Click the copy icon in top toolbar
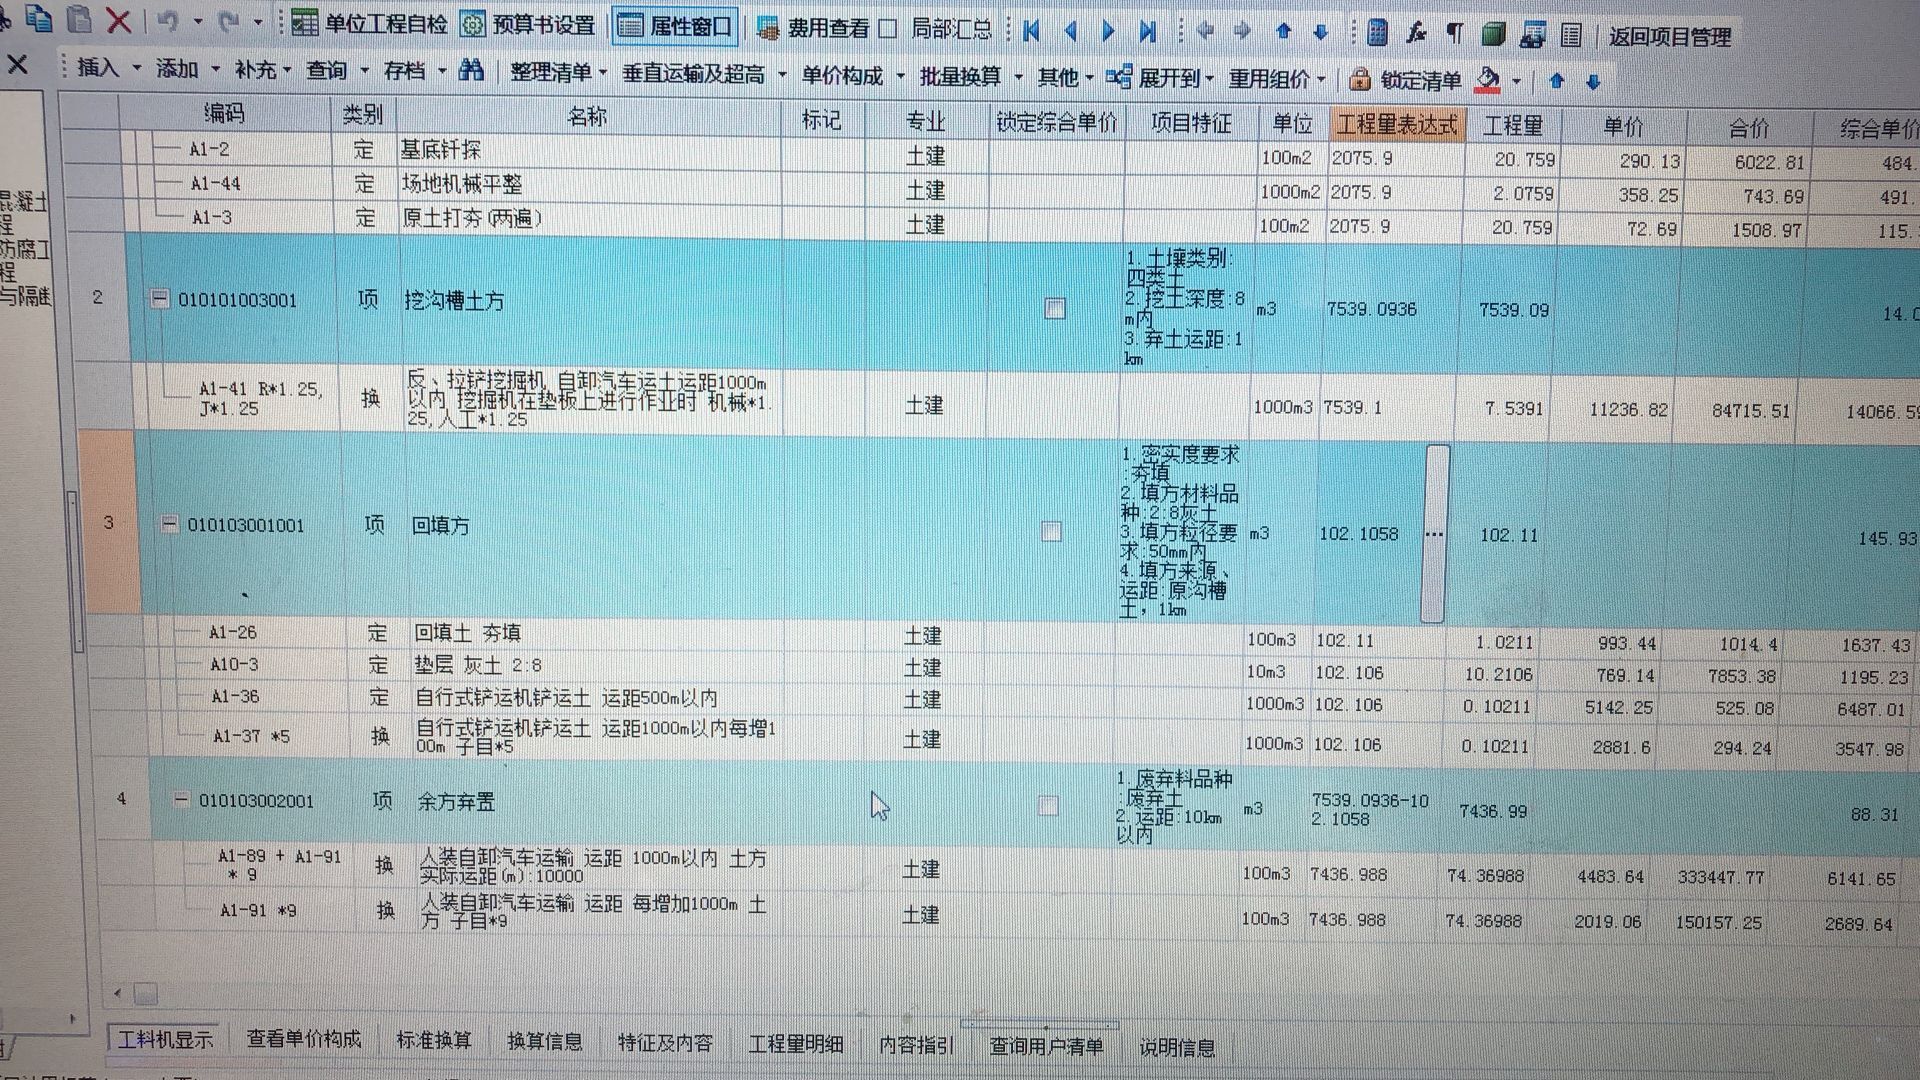This screenshot has height=1080, width=1920. 40,18
